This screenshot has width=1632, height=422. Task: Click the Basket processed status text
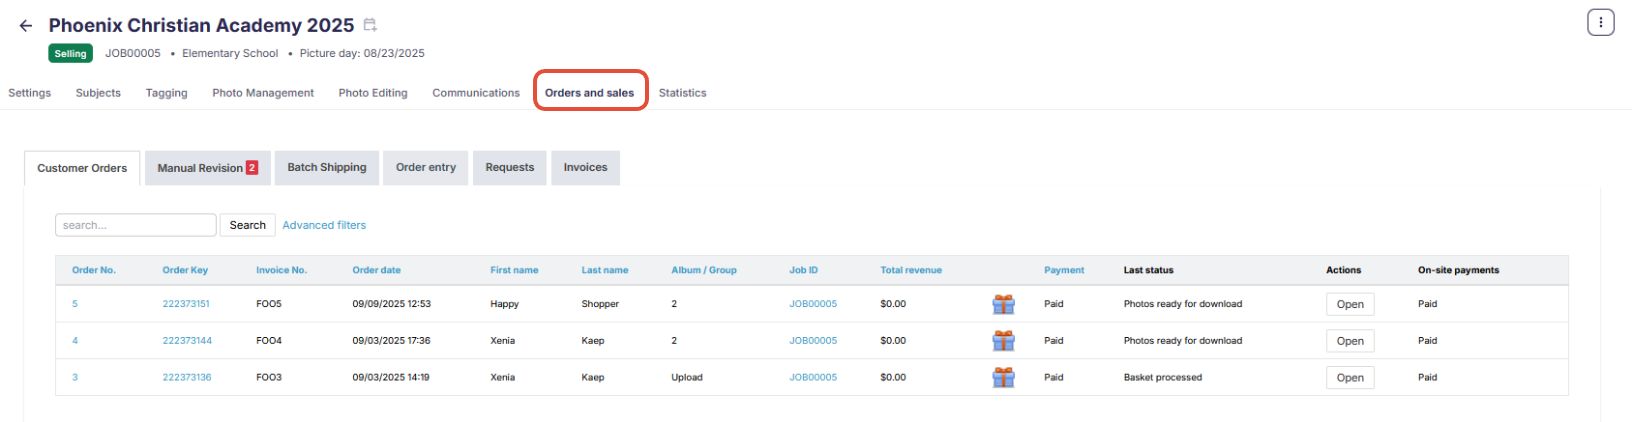point(1163,378)
